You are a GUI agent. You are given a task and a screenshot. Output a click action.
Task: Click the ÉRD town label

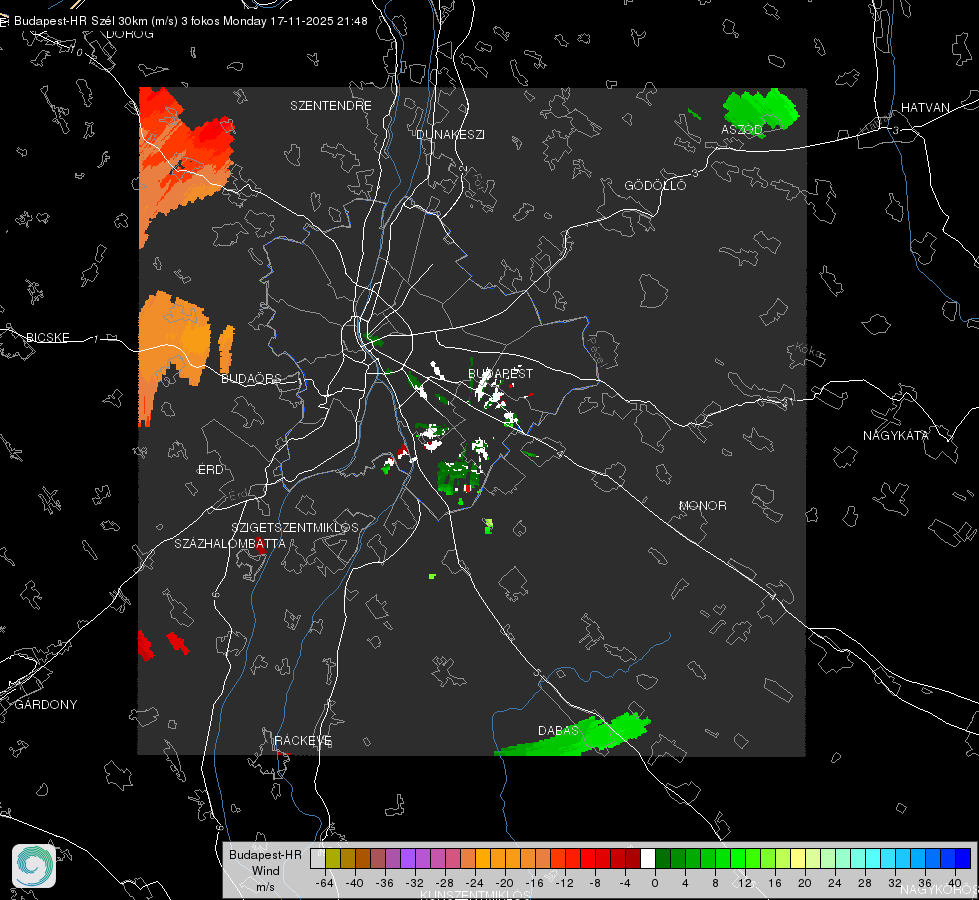pyautogui.click(x=210, y=470)
